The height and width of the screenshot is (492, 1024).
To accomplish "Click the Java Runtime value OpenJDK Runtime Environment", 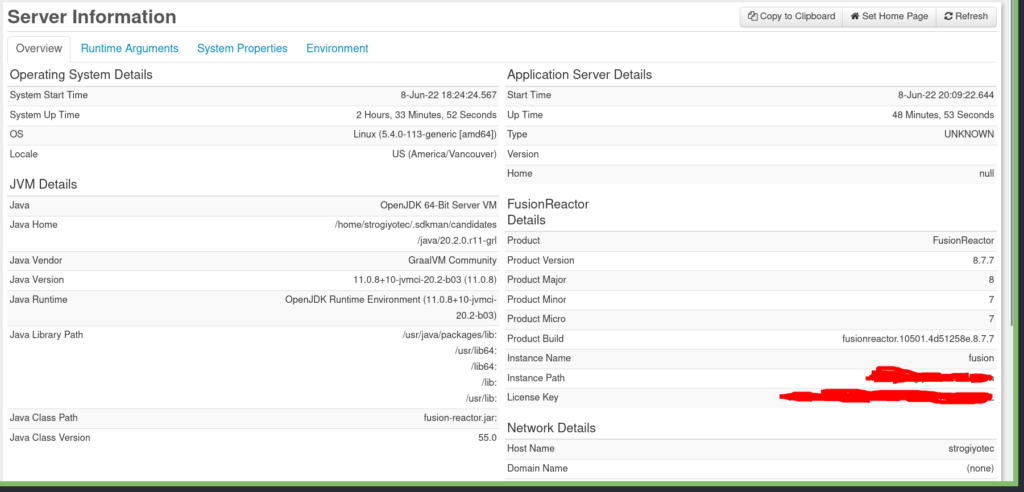I will point(391,307).
